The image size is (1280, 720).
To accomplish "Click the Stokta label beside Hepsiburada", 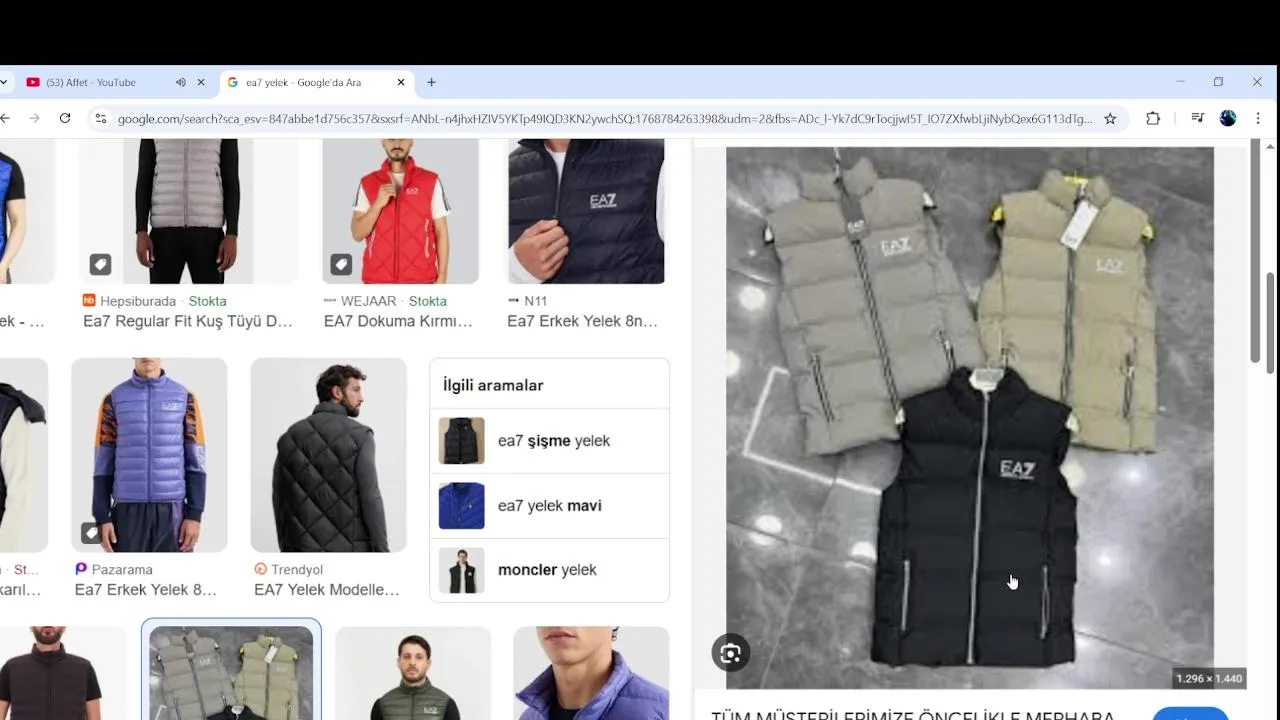I will coord(208,301).
